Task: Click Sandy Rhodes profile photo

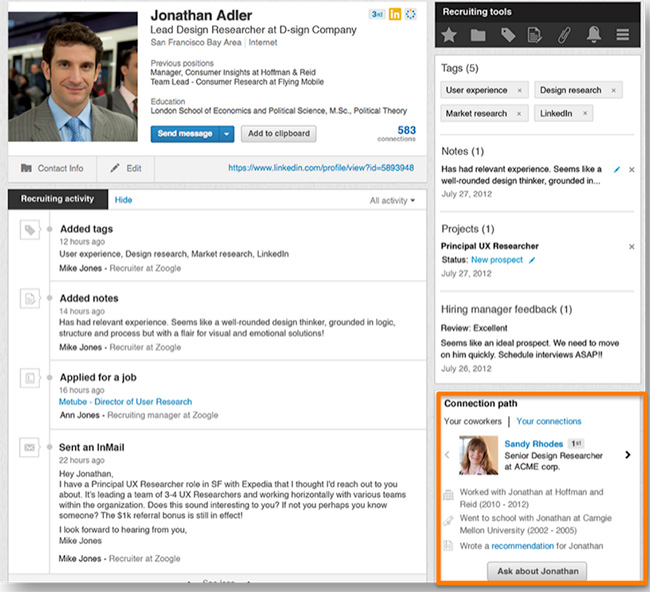Action: 478,455
